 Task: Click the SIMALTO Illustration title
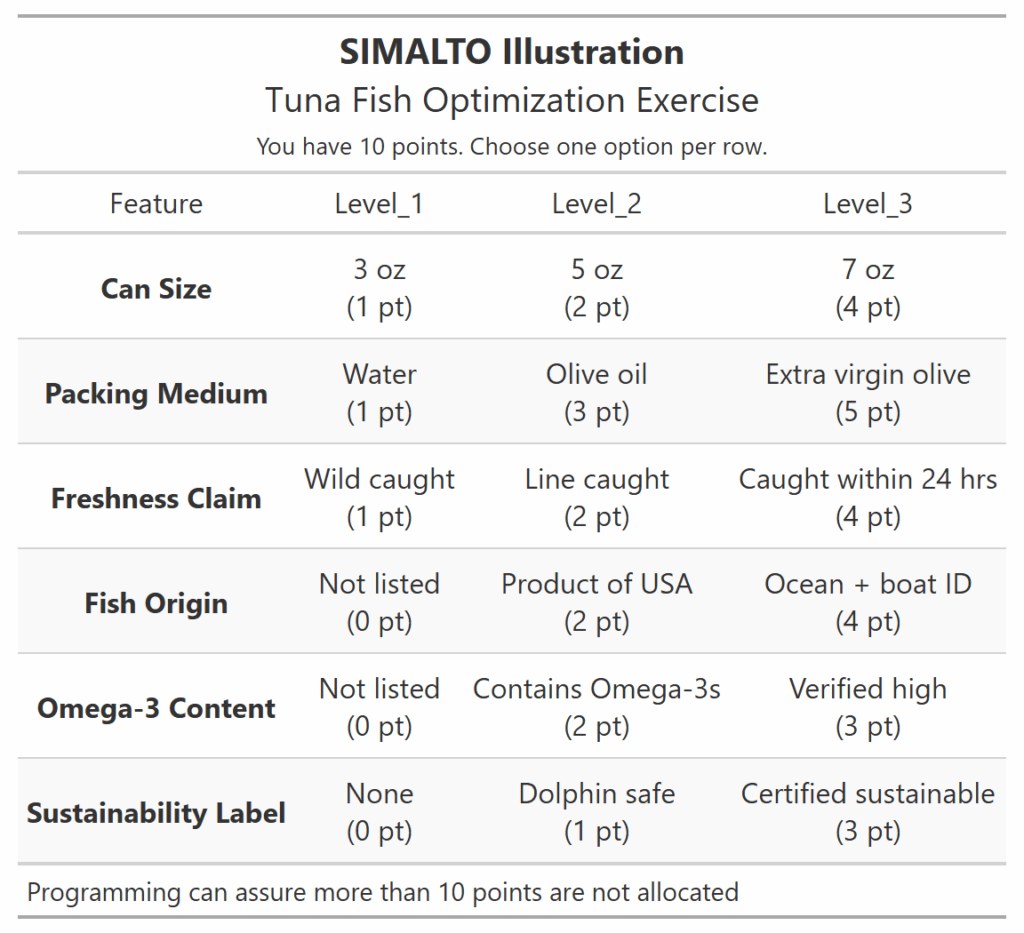512,52
